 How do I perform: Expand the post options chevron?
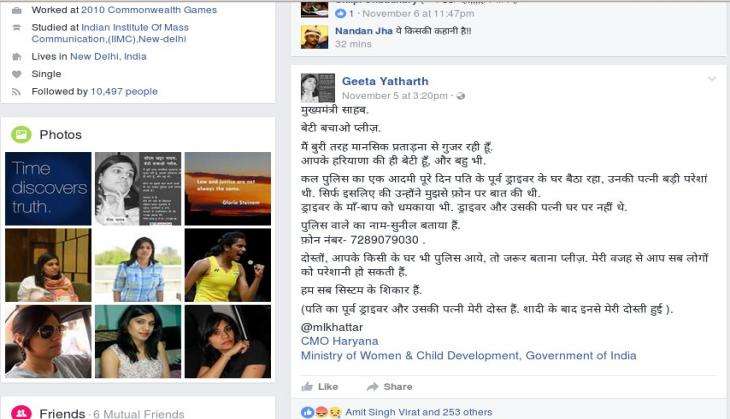coord(712,79)
